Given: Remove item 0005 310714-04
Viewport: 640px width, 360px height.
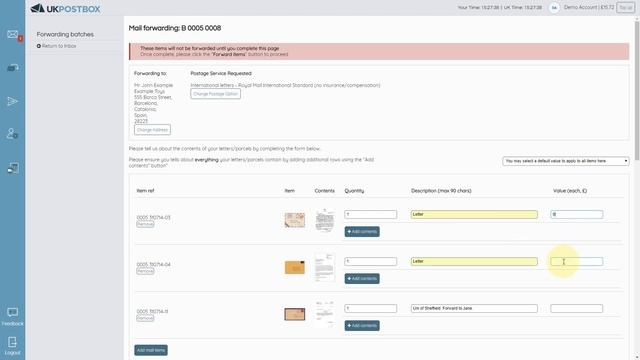Looking at the screenshot, I should (x=145, y=271).
